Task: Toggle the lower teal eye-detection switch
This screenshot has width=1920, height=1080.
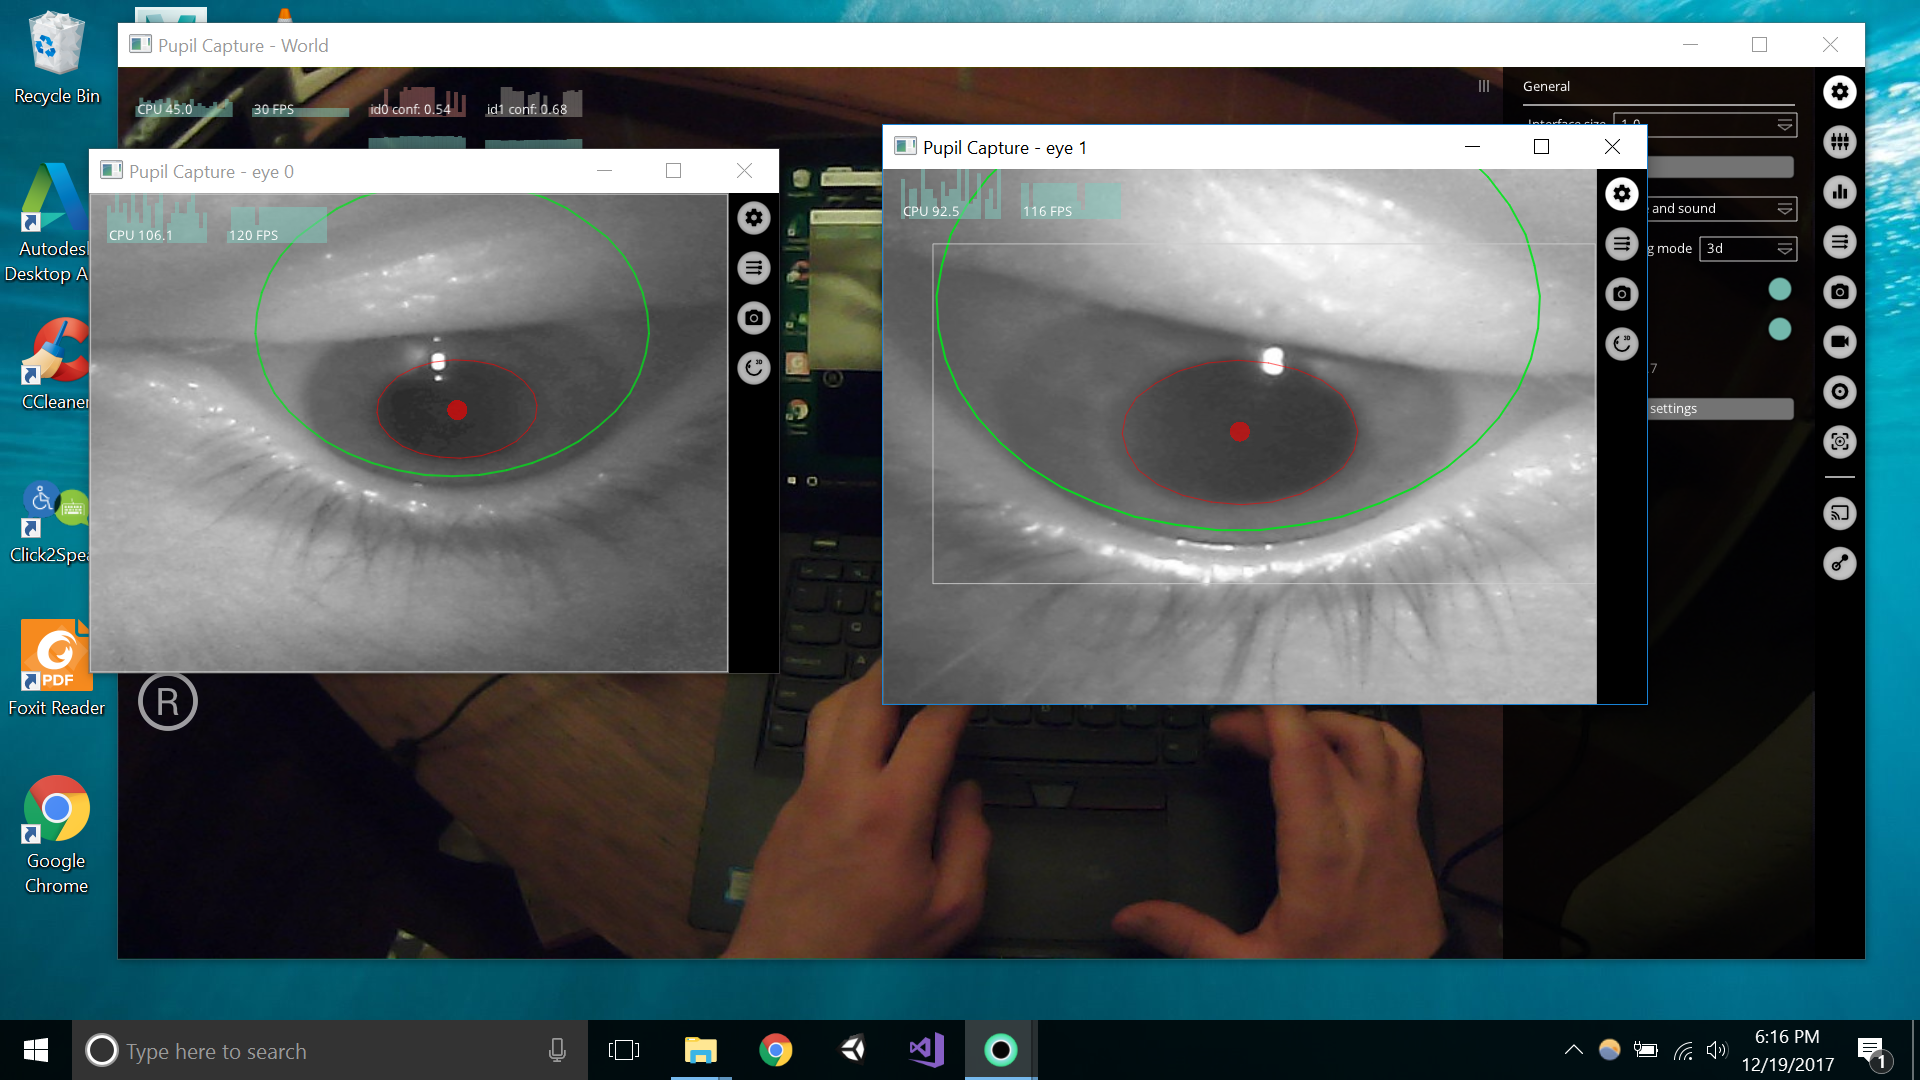Action: 1780,330
